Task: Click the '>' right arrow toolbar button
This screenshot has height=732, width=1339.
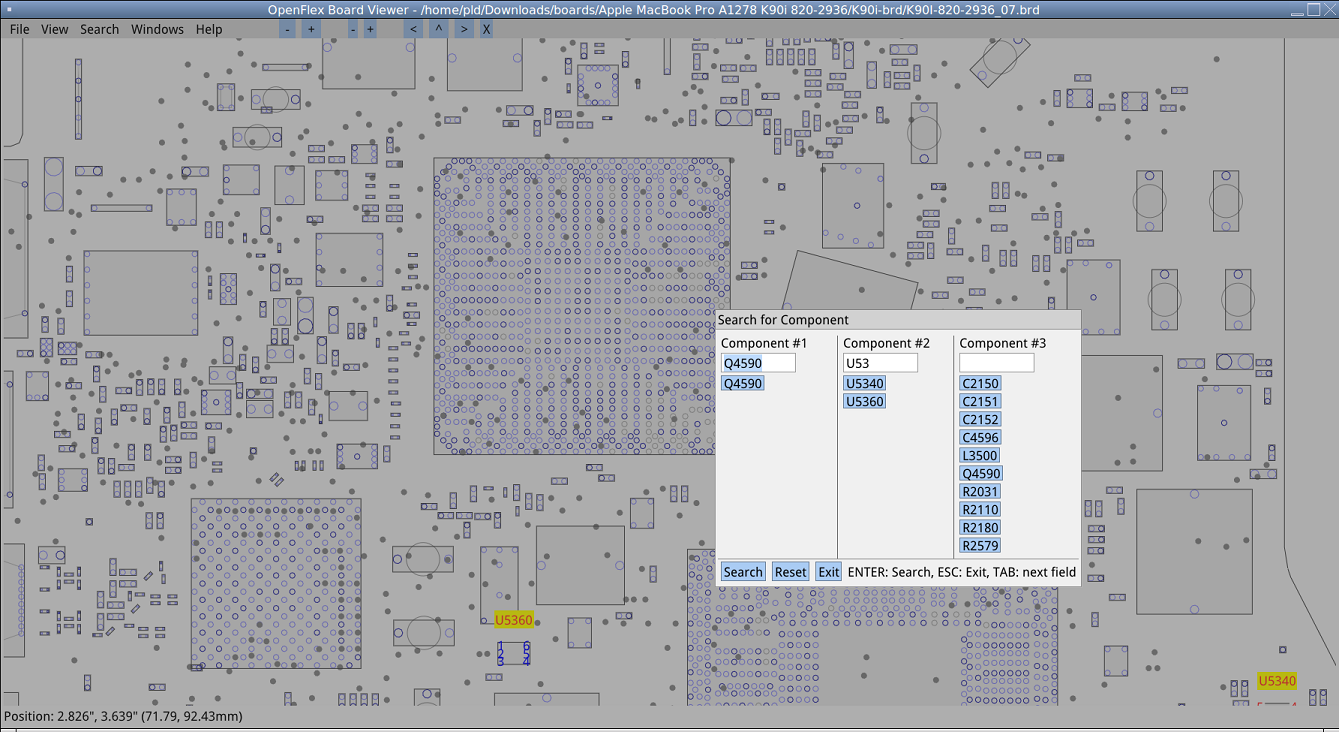Action: [463, 29]
